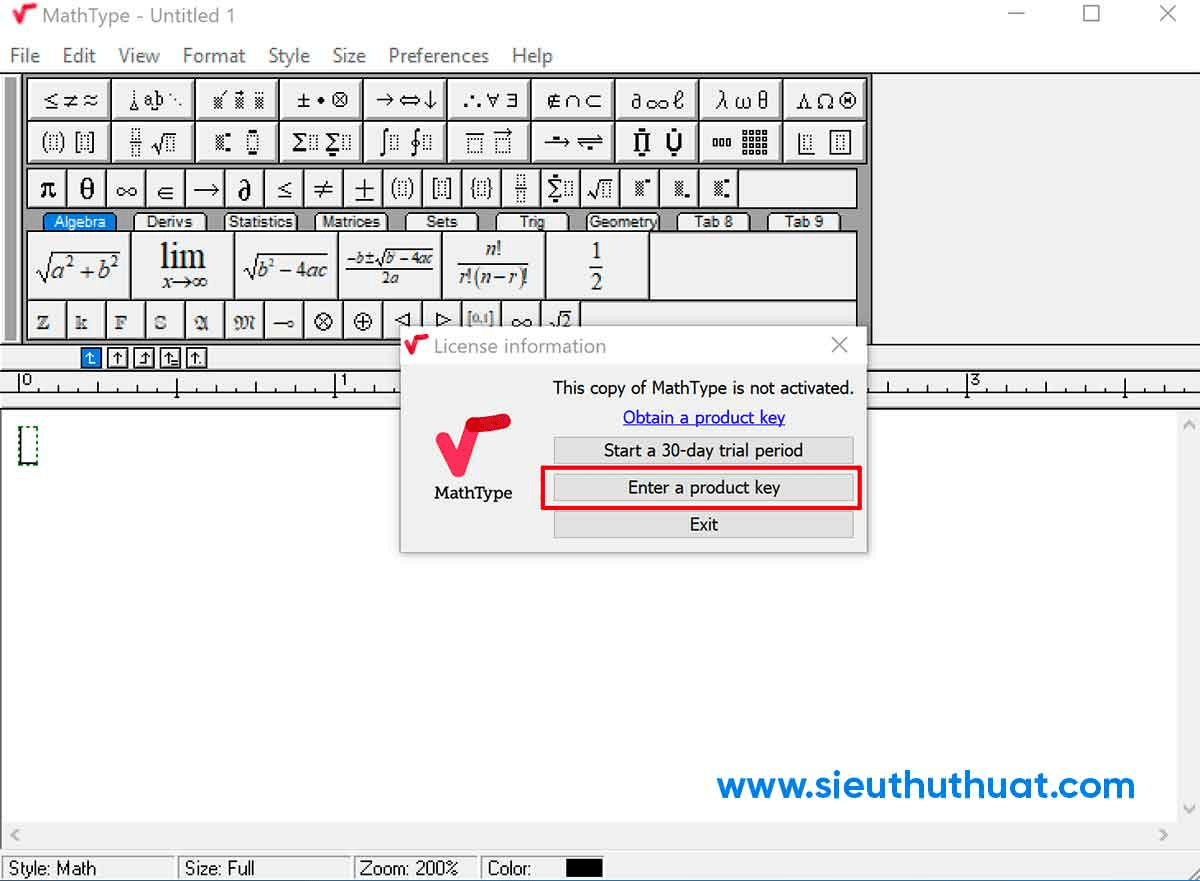Insert the pi symbol π
Viewport: 1200px width, 881px height.
[x=47, y=189]
